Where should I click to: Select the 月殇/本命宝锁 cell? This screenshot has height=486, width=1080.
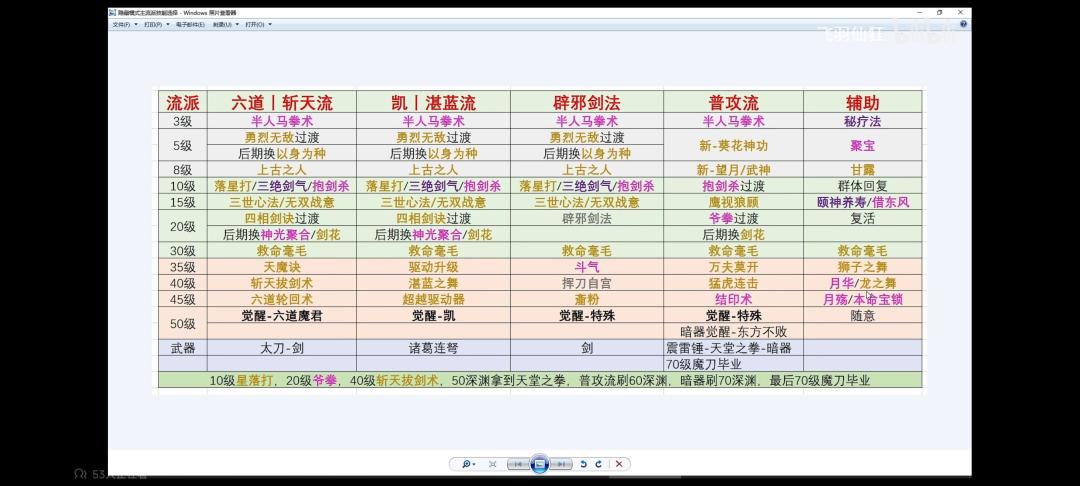point(862,299)
